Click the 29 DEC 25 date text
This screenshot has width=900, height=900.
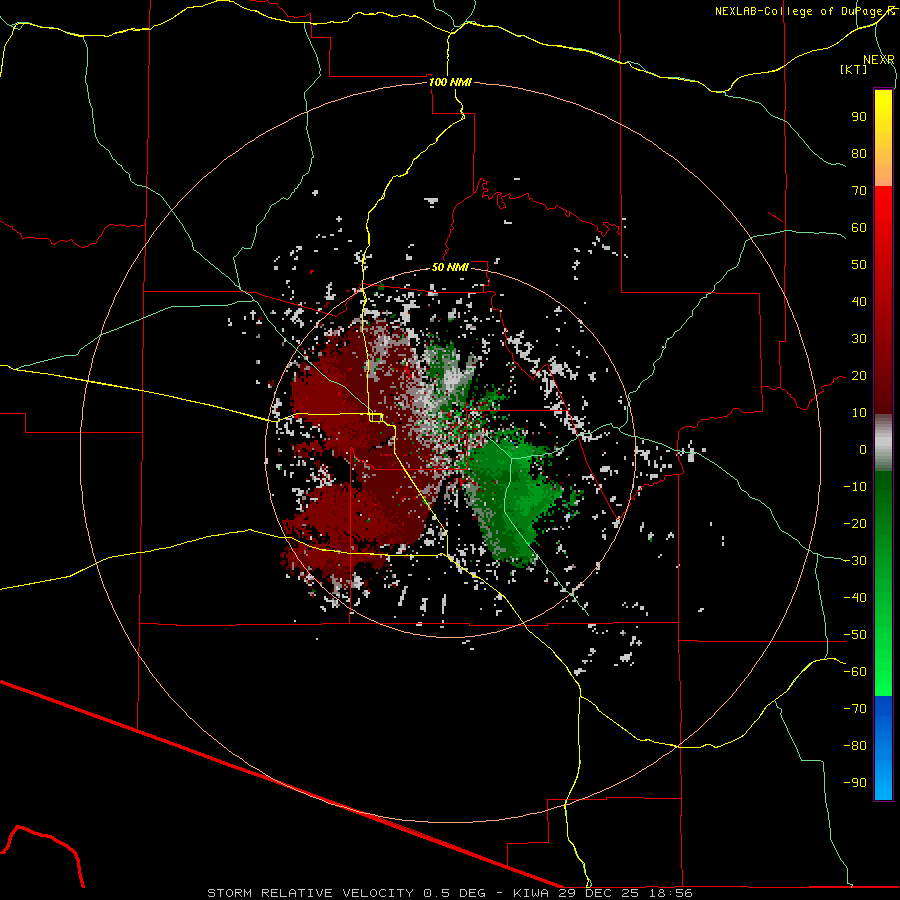(599, 893)
